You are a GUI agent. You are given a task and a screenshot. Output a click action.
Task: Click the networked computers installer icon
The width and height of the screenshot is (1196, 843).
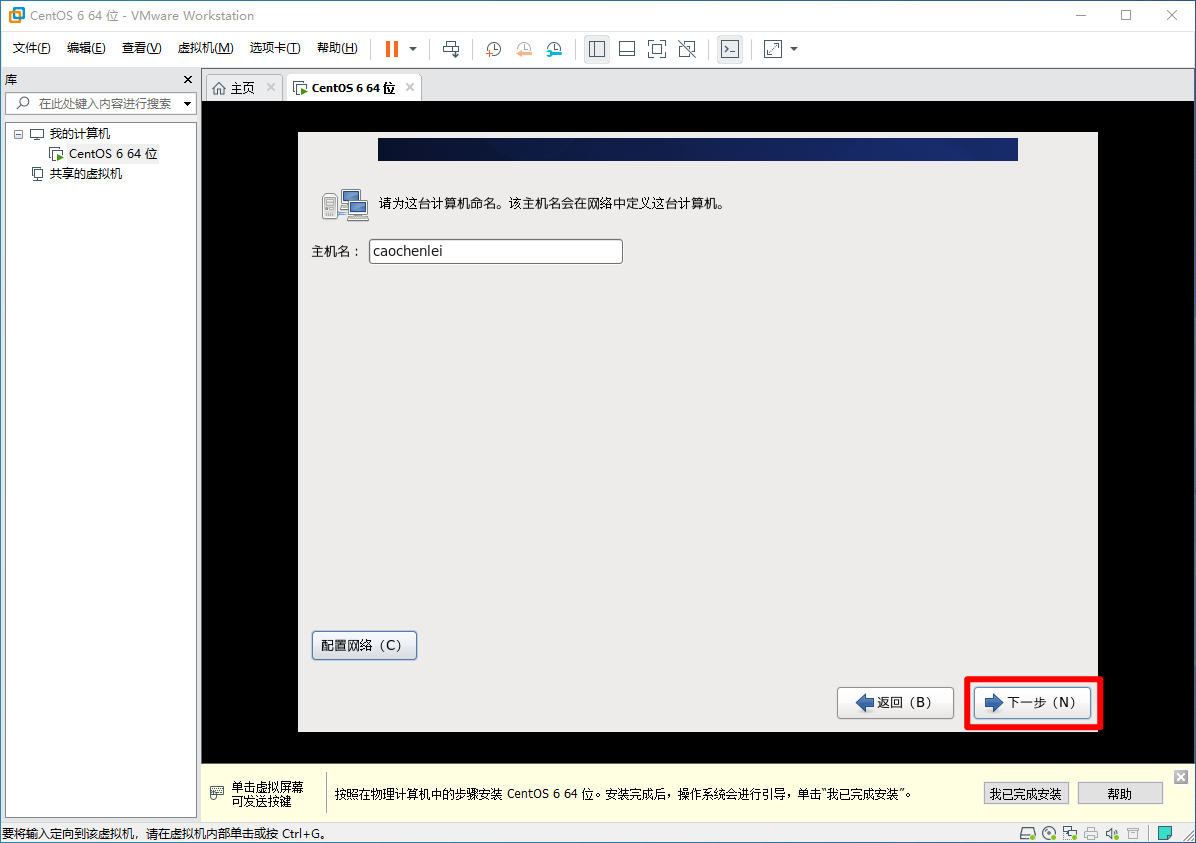346,204
